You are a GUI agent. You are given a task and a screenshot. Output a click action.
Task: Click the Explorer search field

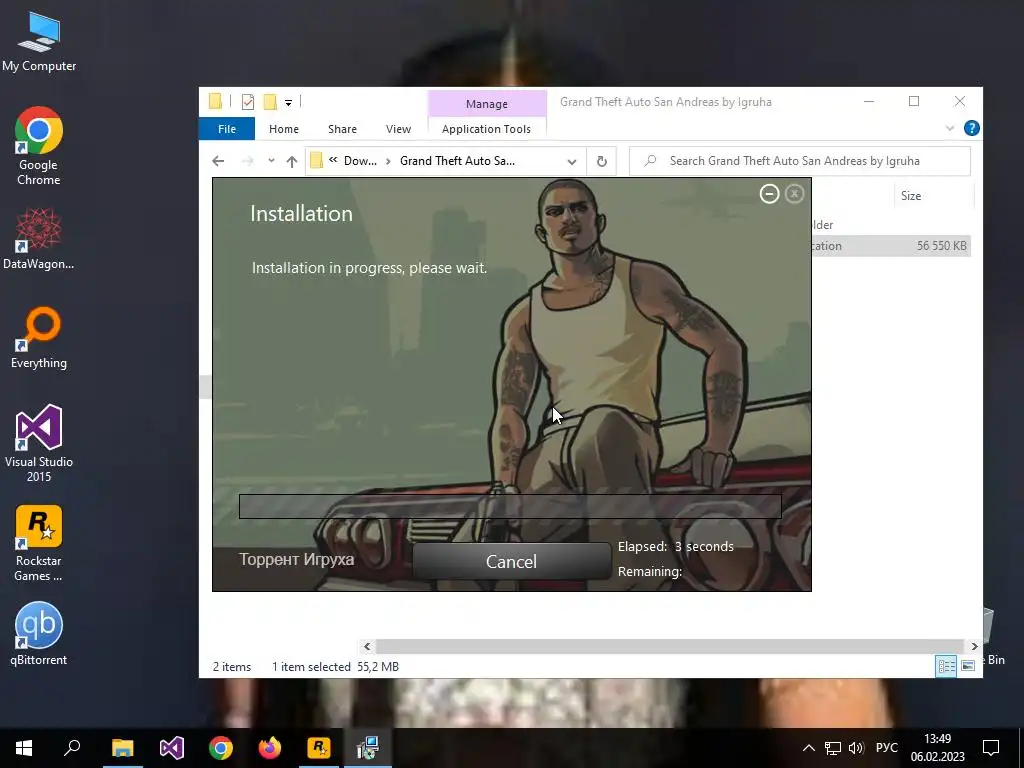tap(800, 161)
